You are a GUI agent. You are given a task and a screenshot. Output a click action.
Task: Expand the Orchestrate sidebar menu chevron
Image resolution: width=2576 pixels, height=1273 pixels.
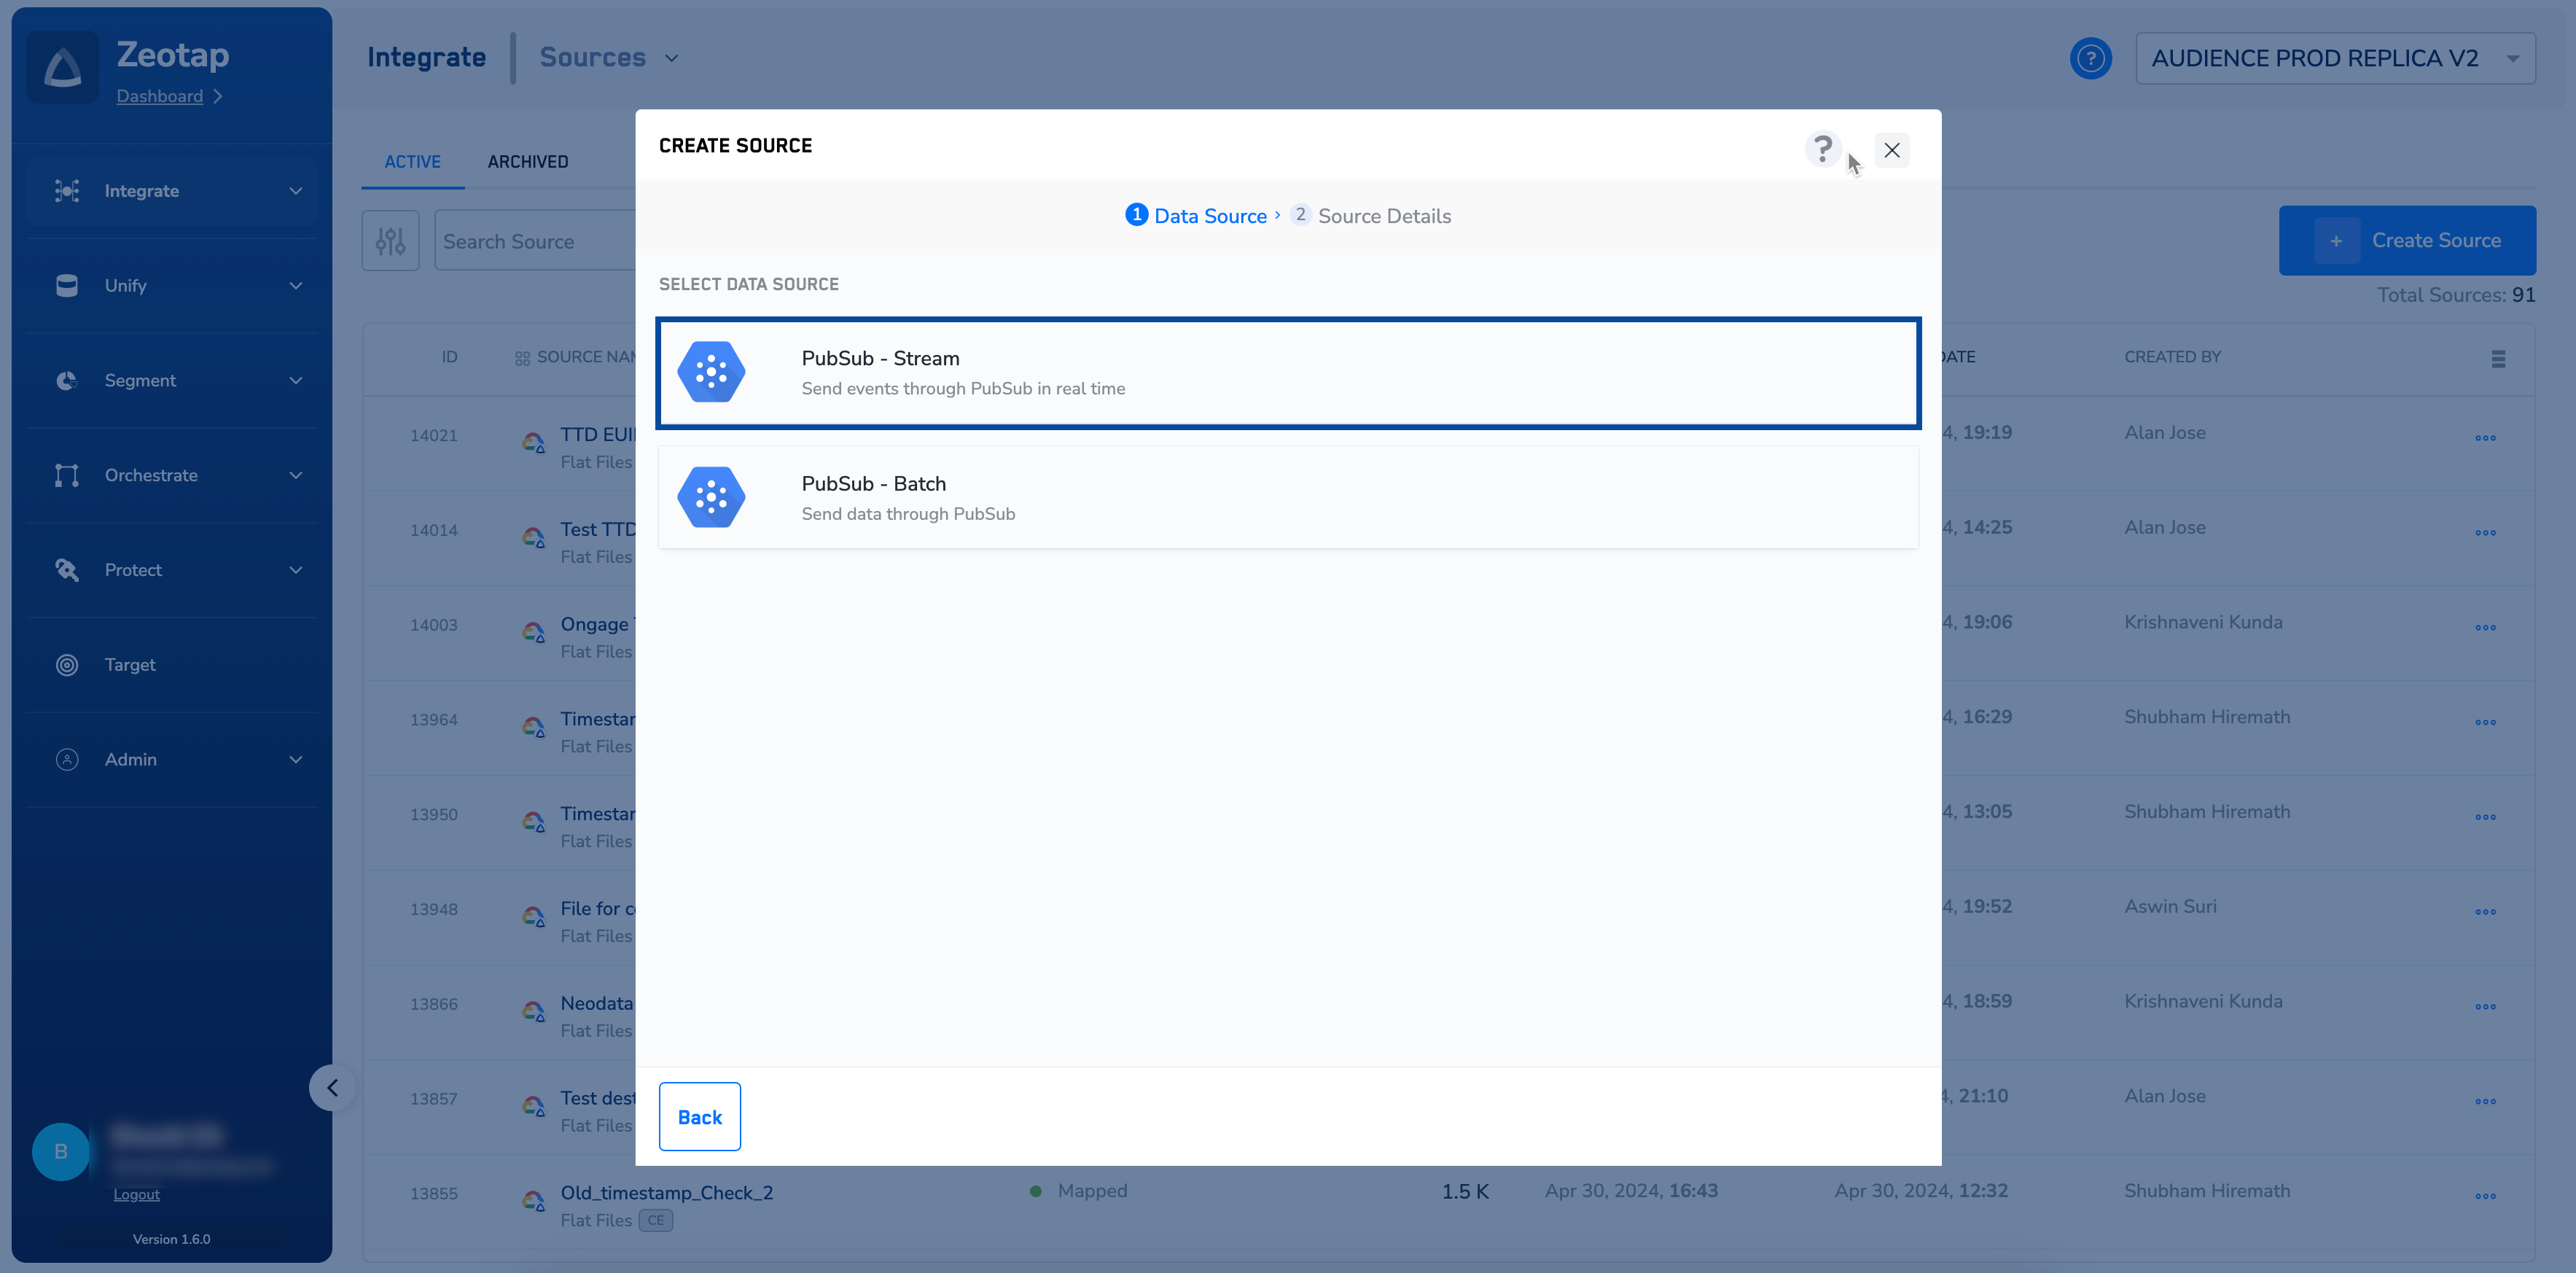pyautogui.click(x=295, y=475)
